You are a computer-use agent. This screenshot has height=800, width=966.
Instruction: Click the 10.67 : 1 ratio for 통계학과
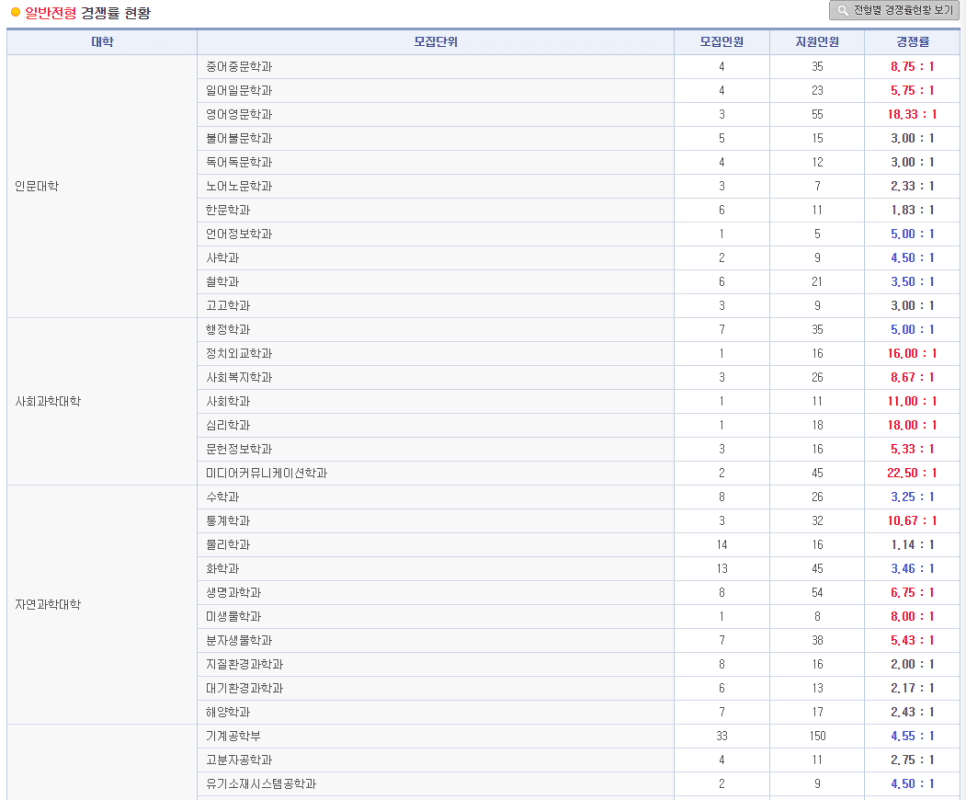(912, 521)
